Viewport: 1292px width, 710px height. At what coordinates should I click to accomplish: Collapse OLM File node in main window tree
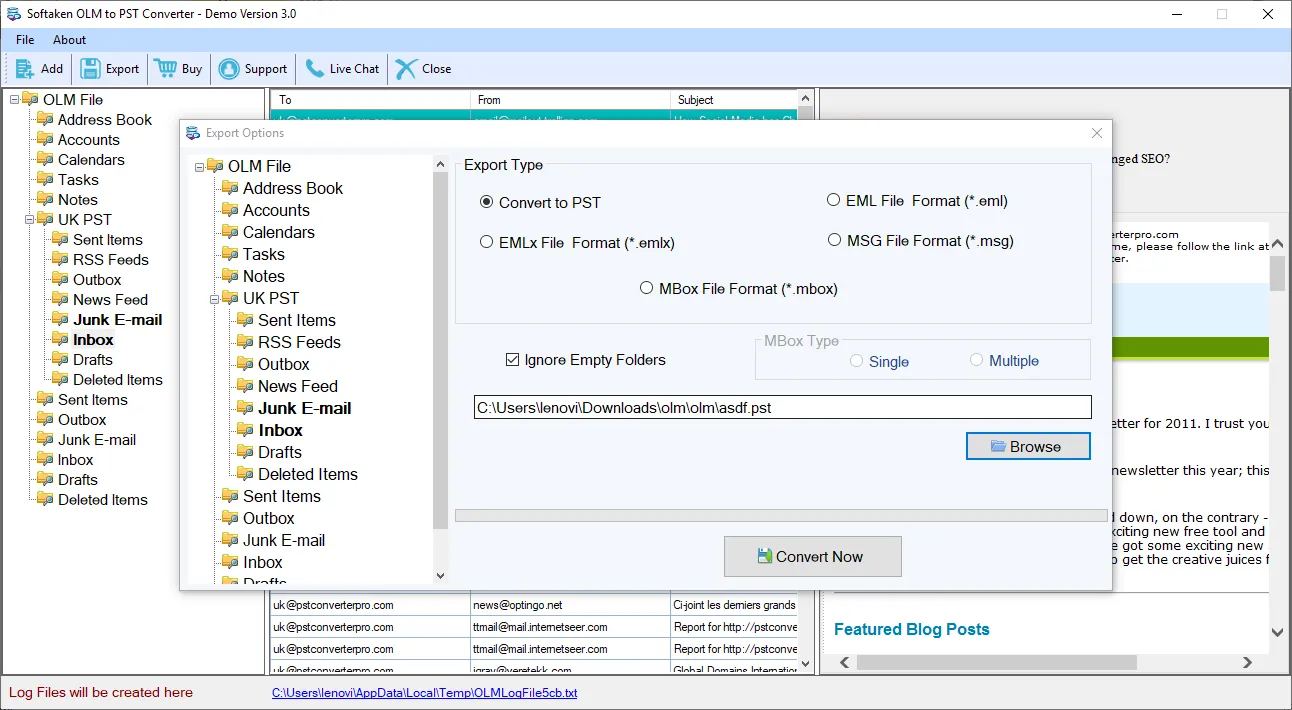pyautogui.click(x=15, y=100)
